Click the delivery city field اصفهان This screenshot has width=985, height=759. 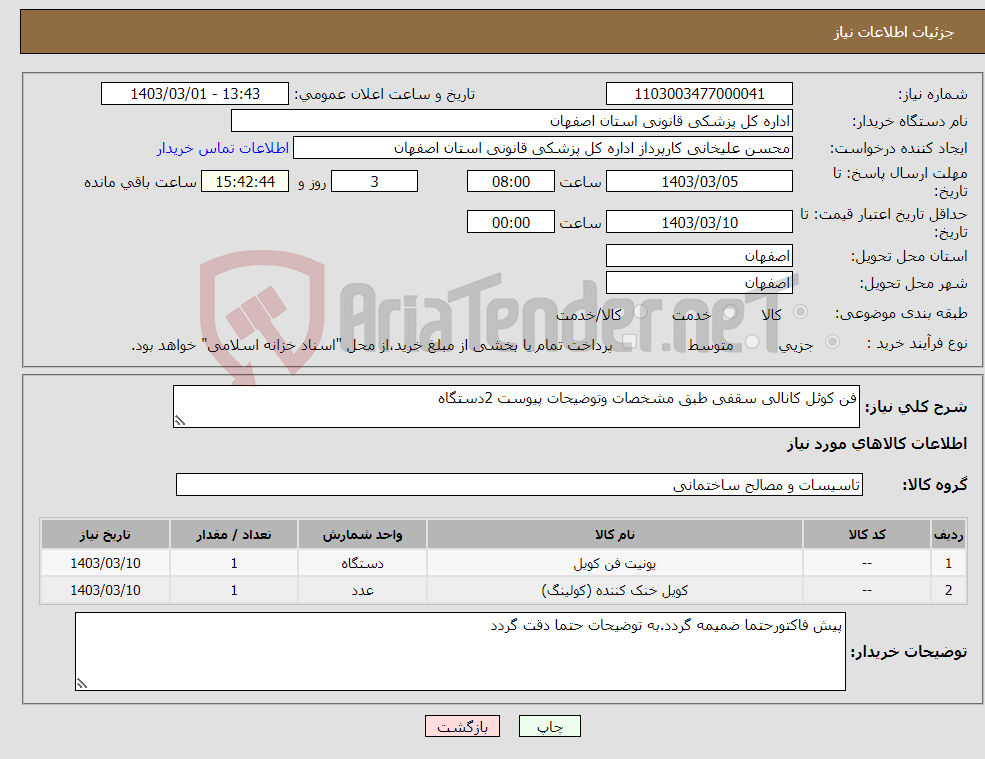[x=699, y=283]
